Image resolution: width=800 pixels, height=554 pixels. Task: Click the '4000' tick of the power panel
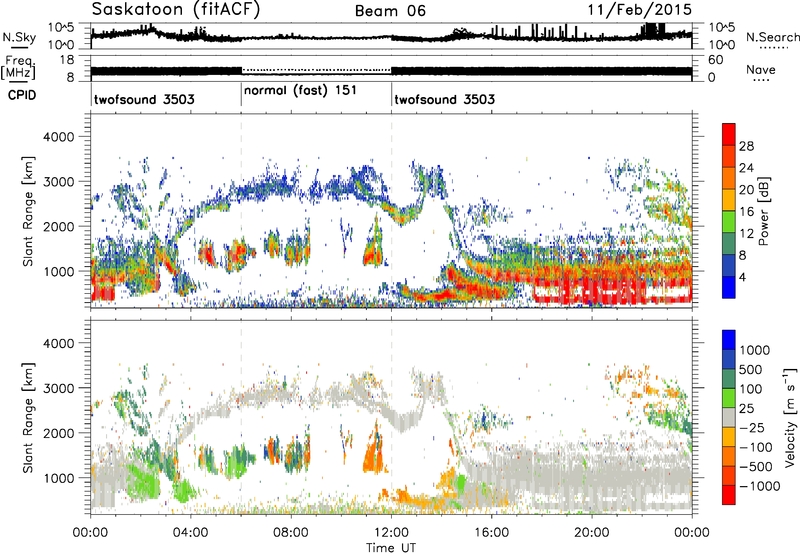tap(58, 137)
